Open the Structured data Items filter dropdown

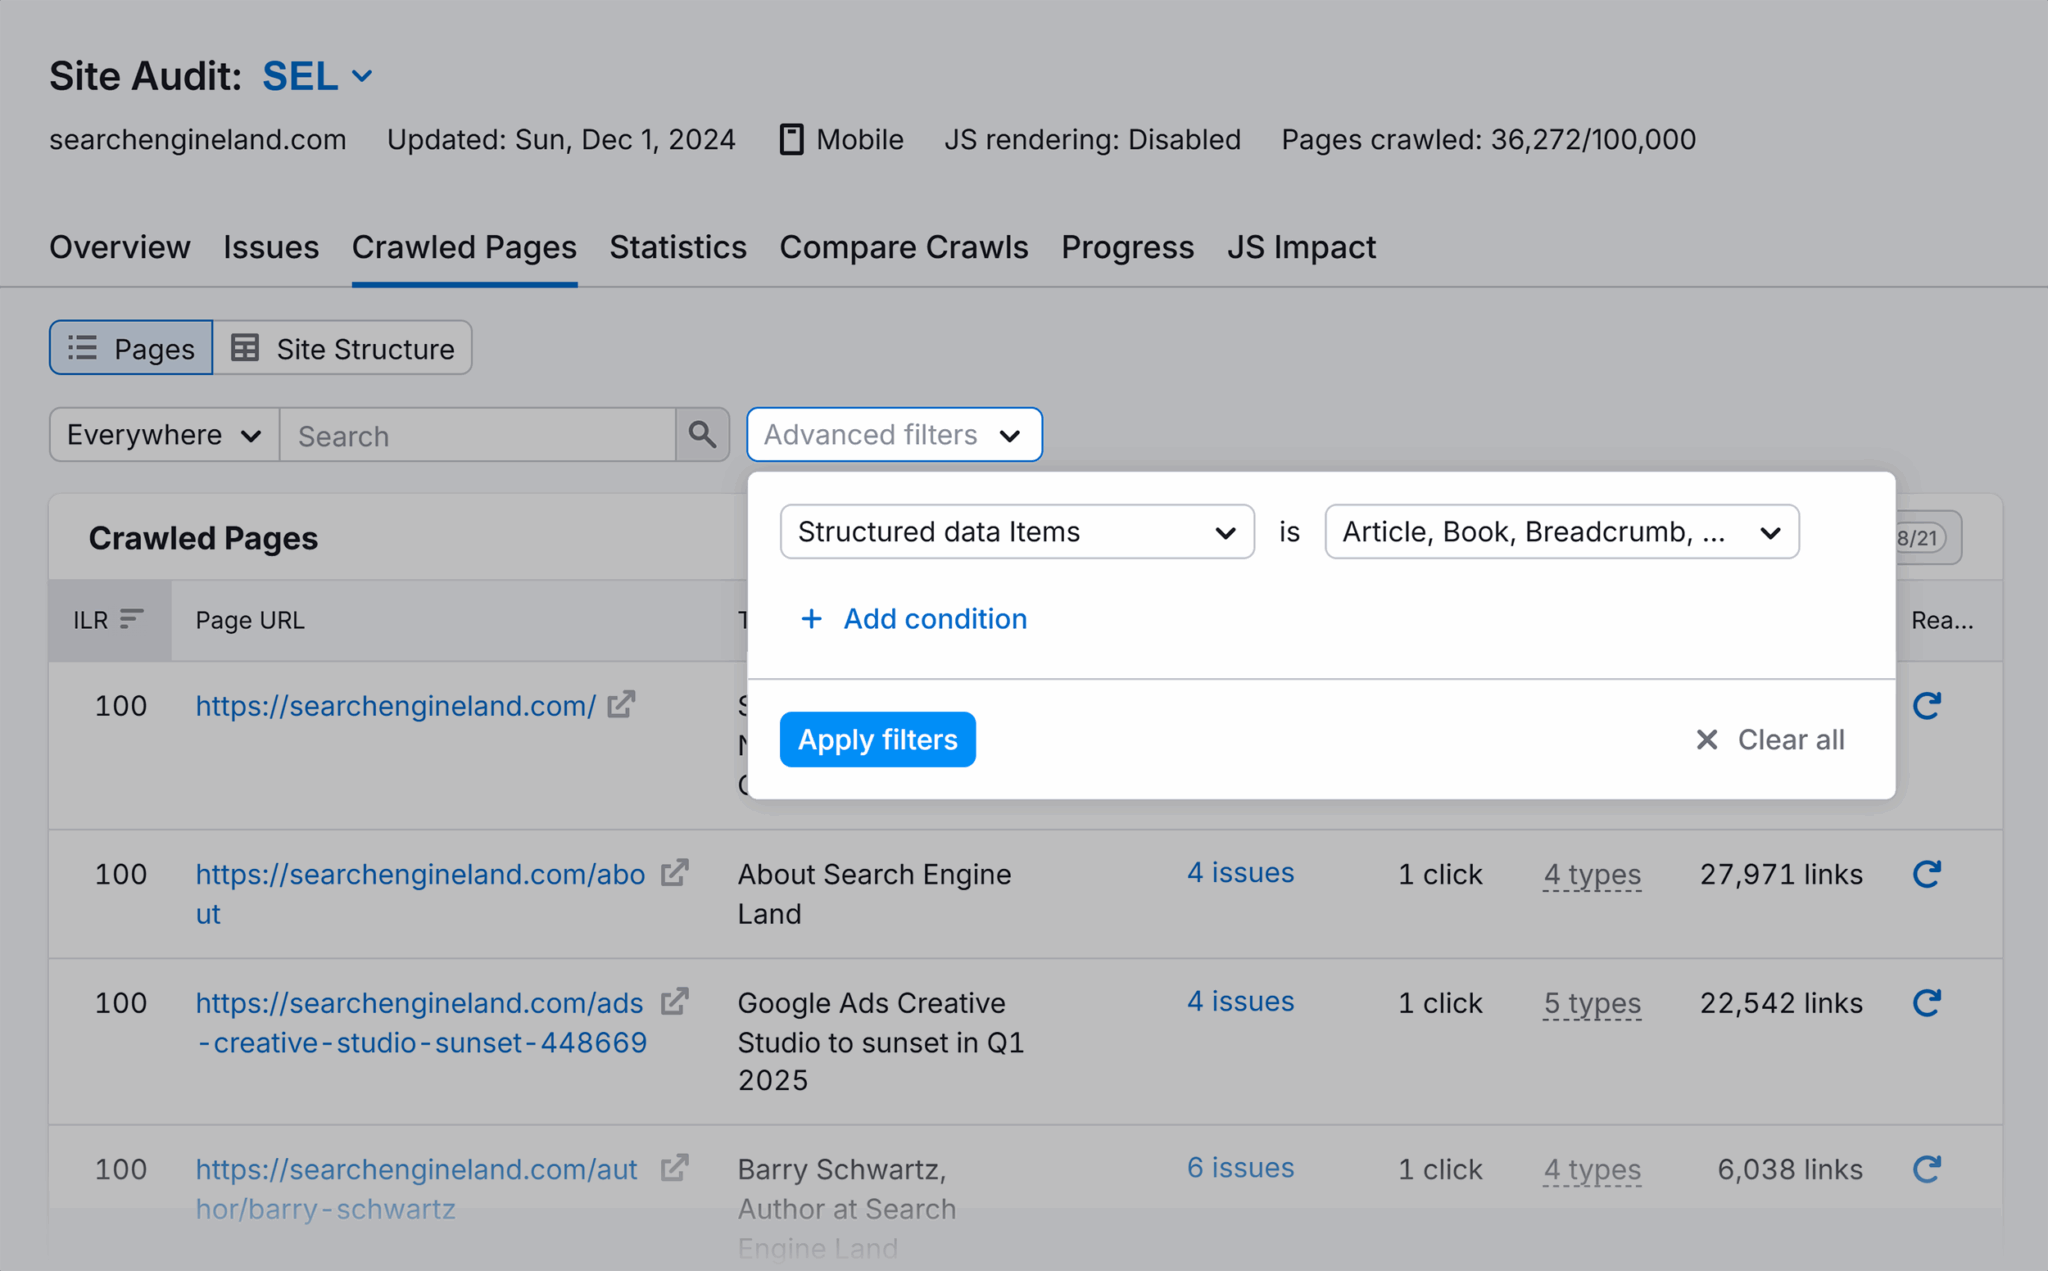point(1016,532)
